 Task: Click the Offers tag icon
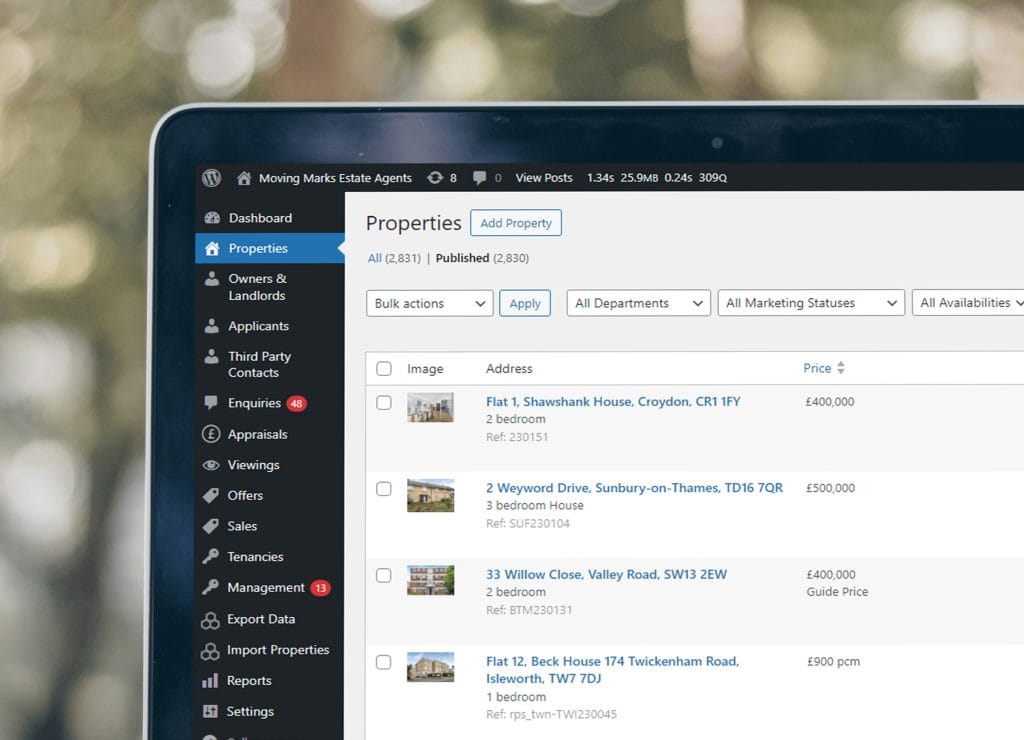211,496
